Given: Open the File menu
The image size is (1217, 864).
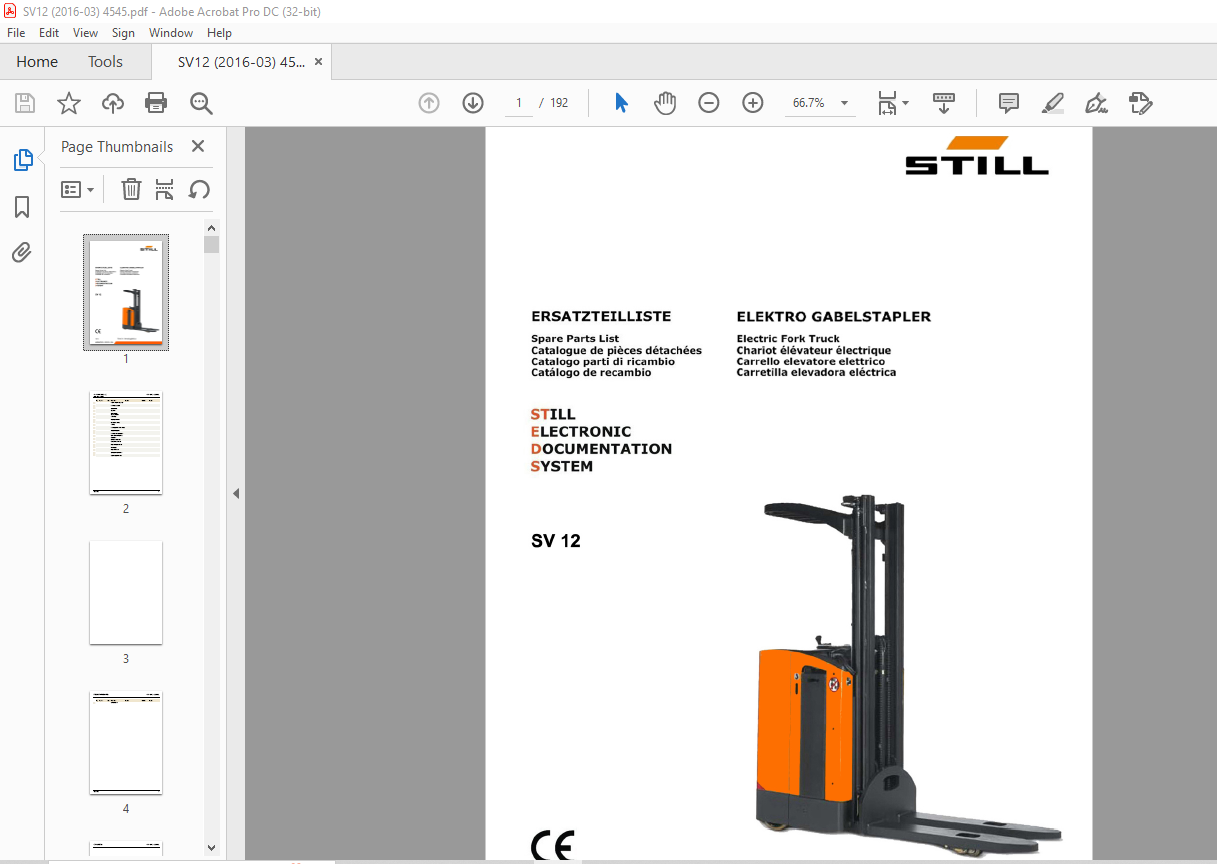Looking at the screenshot, I should pyautogui.click(x=16, y=33).
